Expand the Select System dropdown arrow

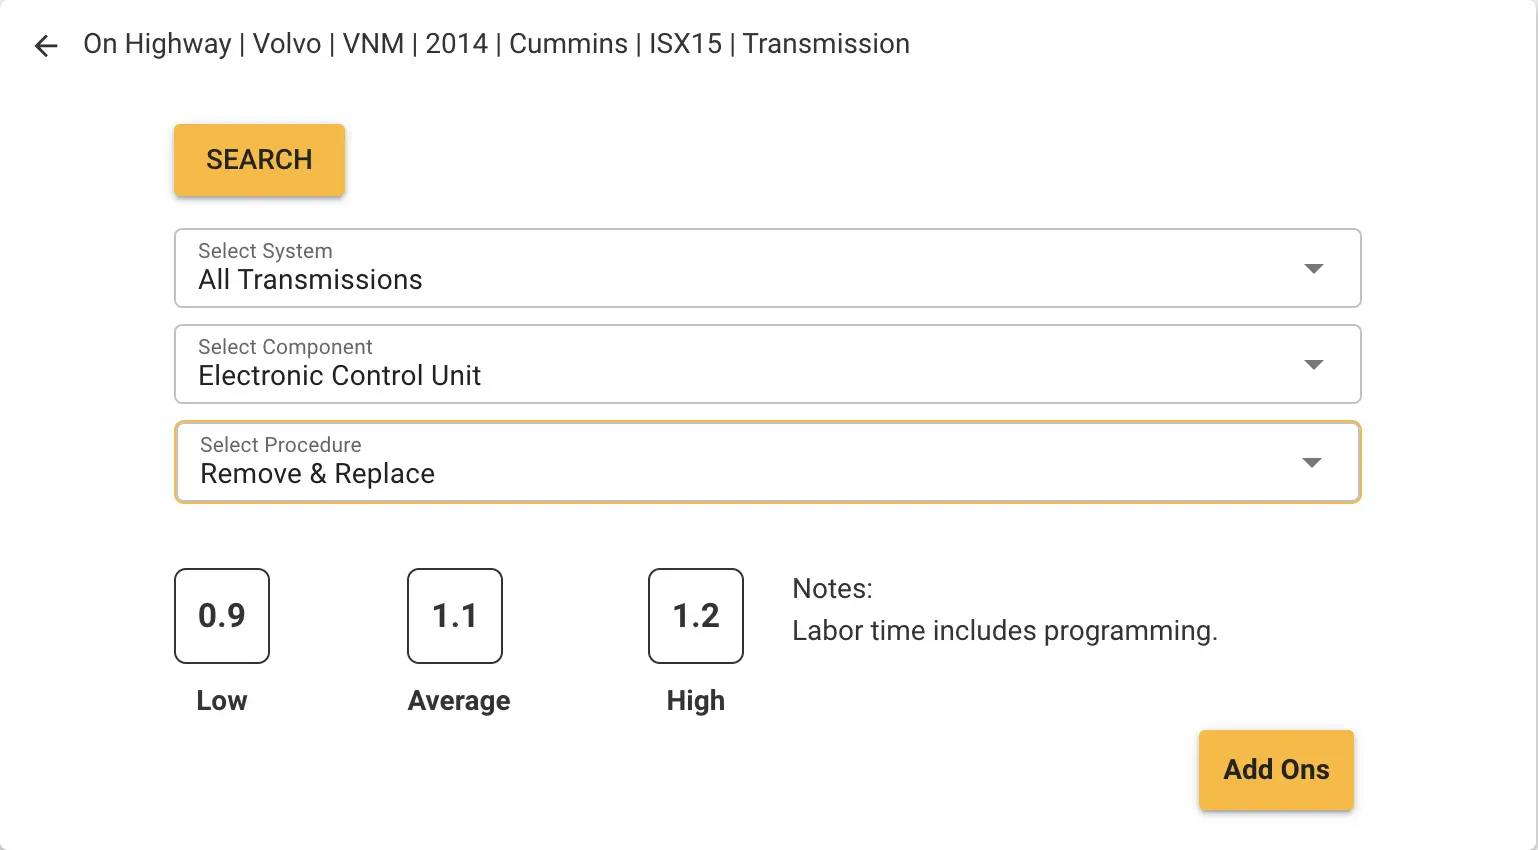click(x=1314, y=268)
